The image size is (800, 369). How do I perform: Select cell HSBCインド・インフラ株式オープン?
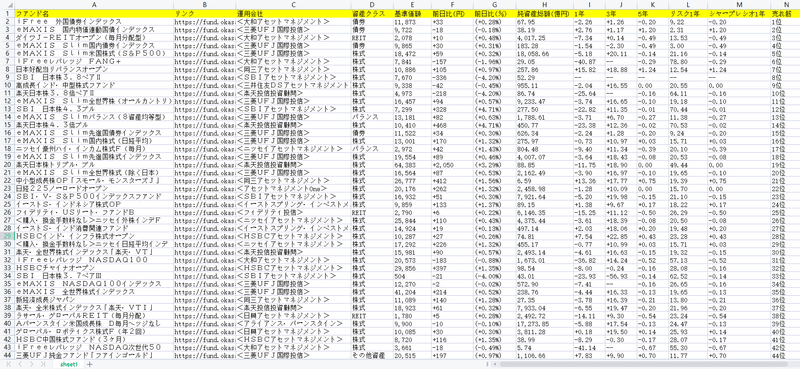tap(94, 236)
